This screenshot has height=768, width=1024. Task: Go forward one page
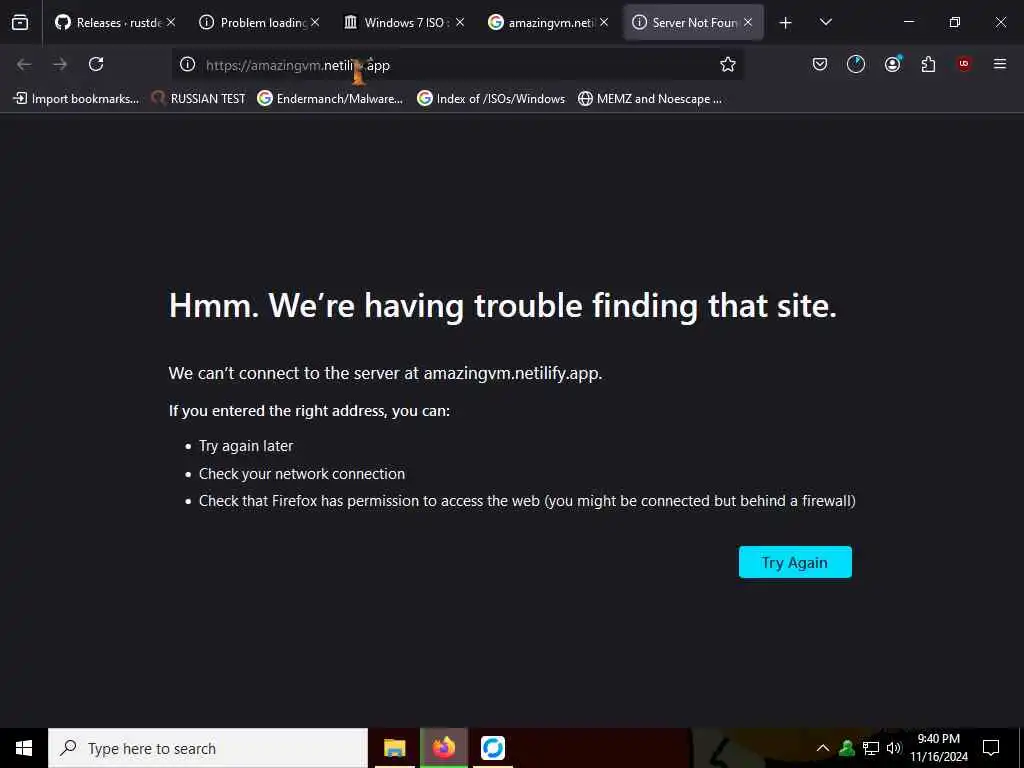point(60,64)
